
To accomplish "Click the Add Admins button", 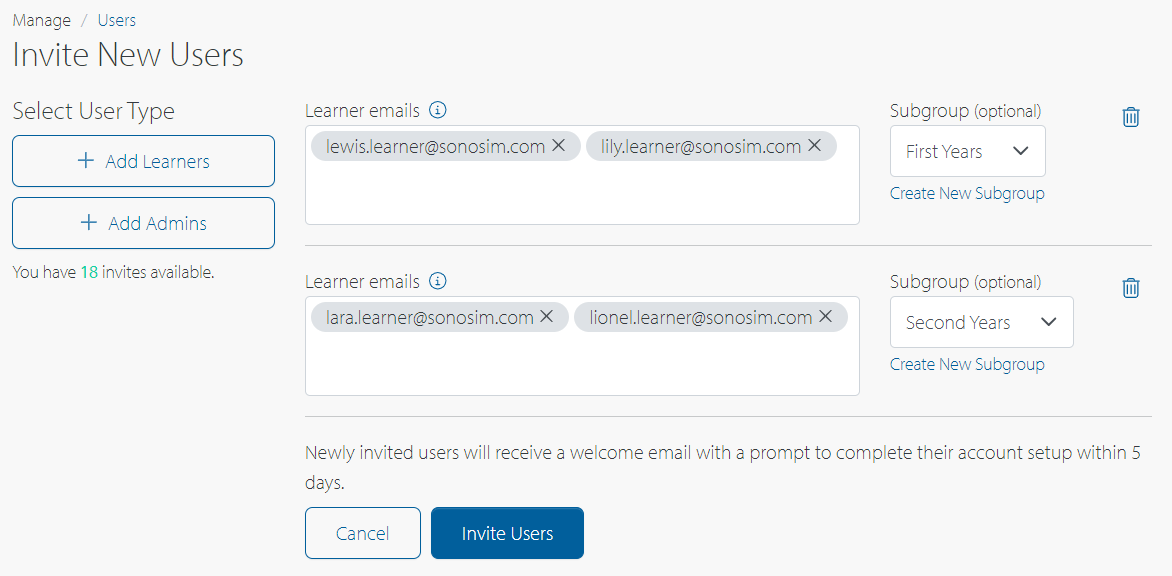I will (143, 223).
